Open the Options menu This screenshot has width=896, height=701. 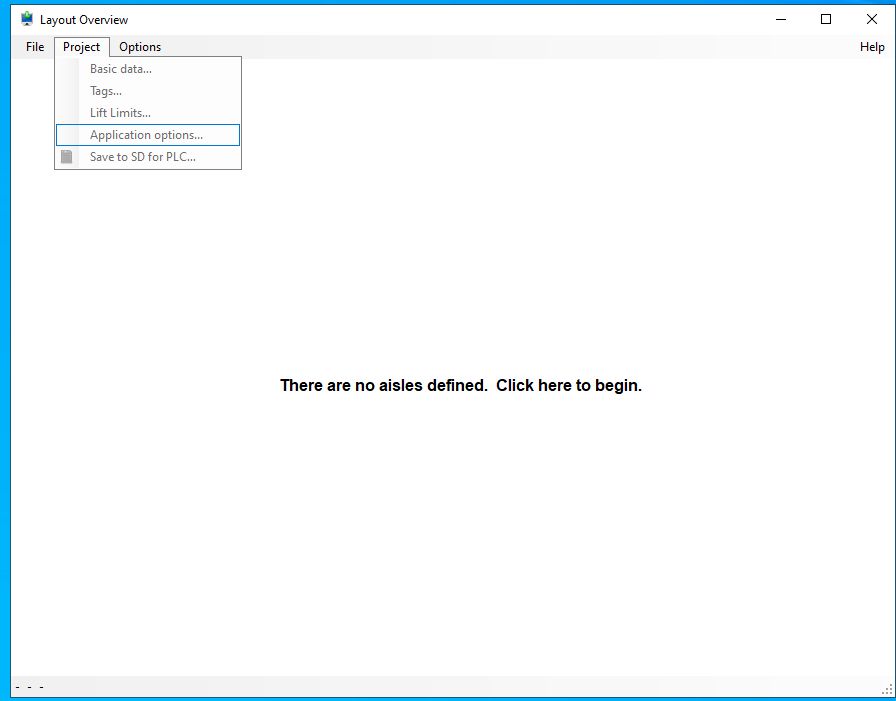(140, 47)
